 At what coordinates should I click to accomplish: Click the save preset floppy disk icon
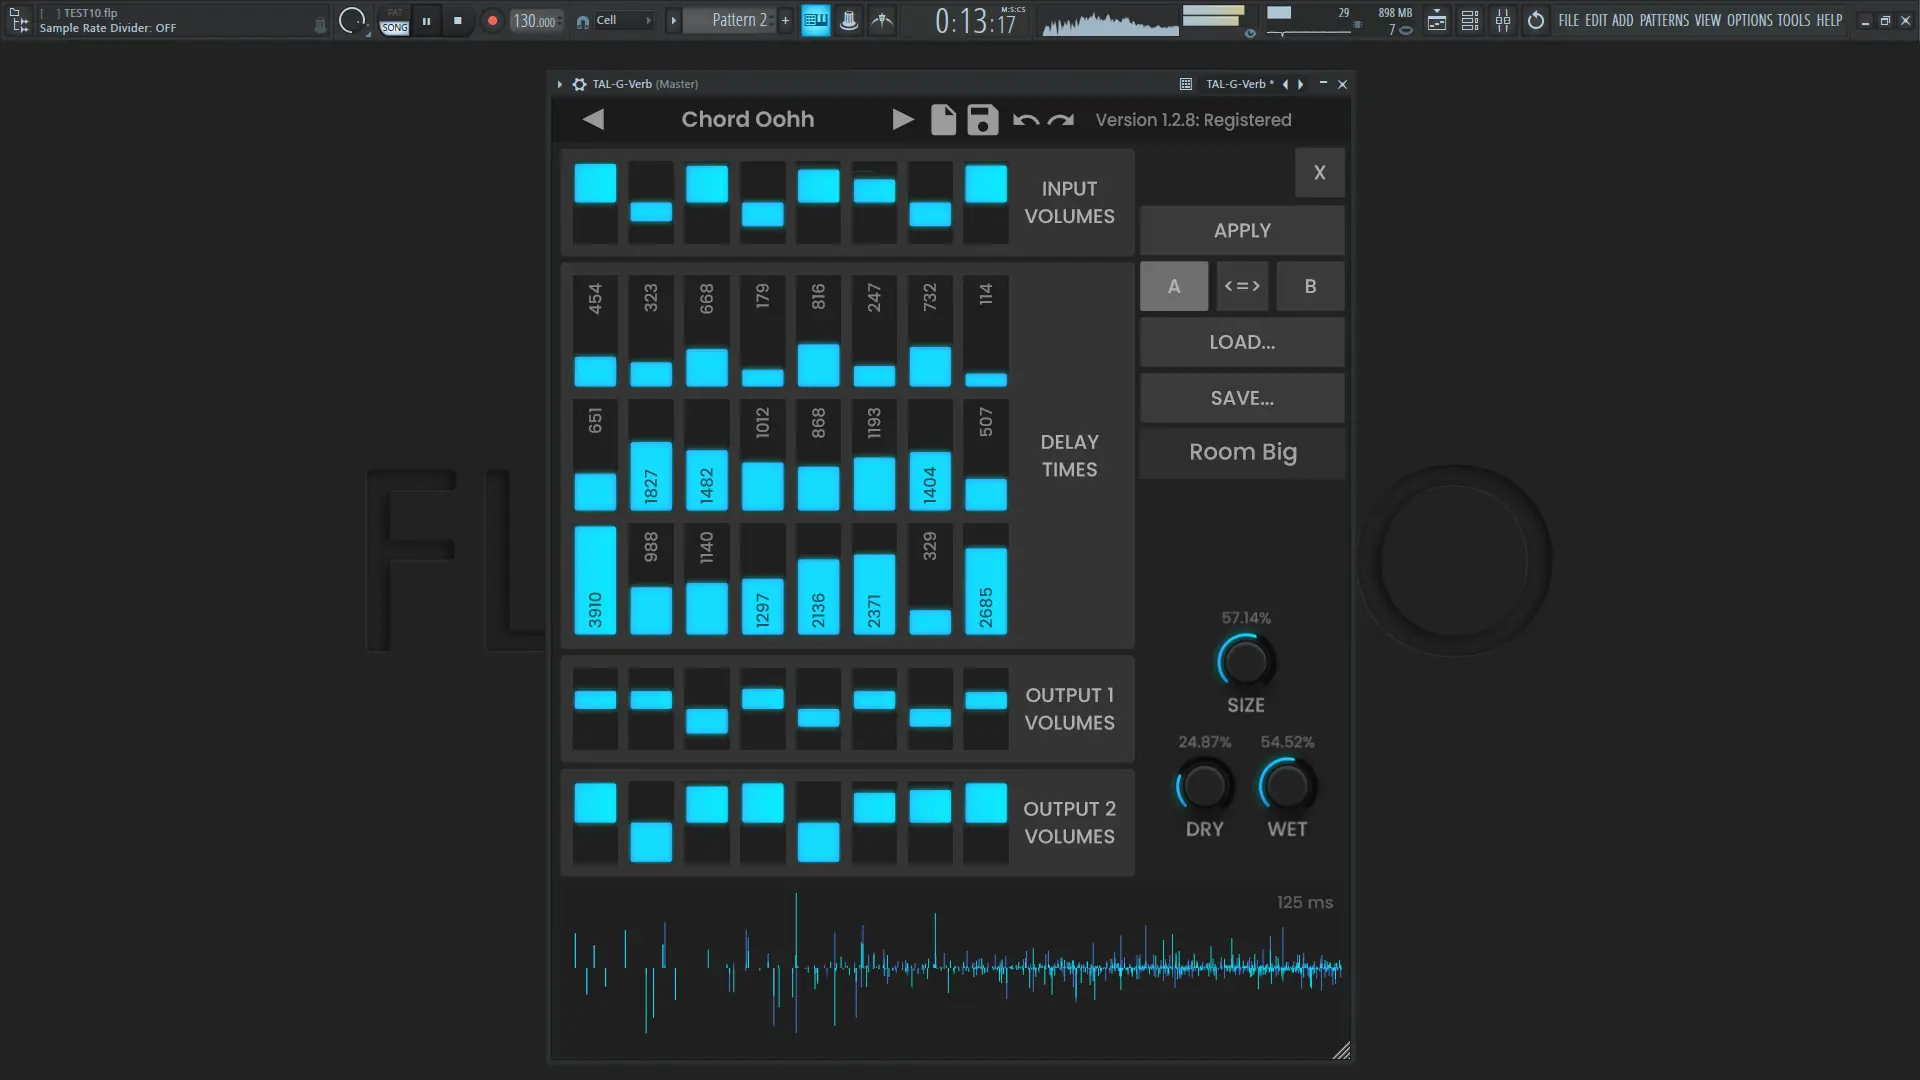(982, 120)
